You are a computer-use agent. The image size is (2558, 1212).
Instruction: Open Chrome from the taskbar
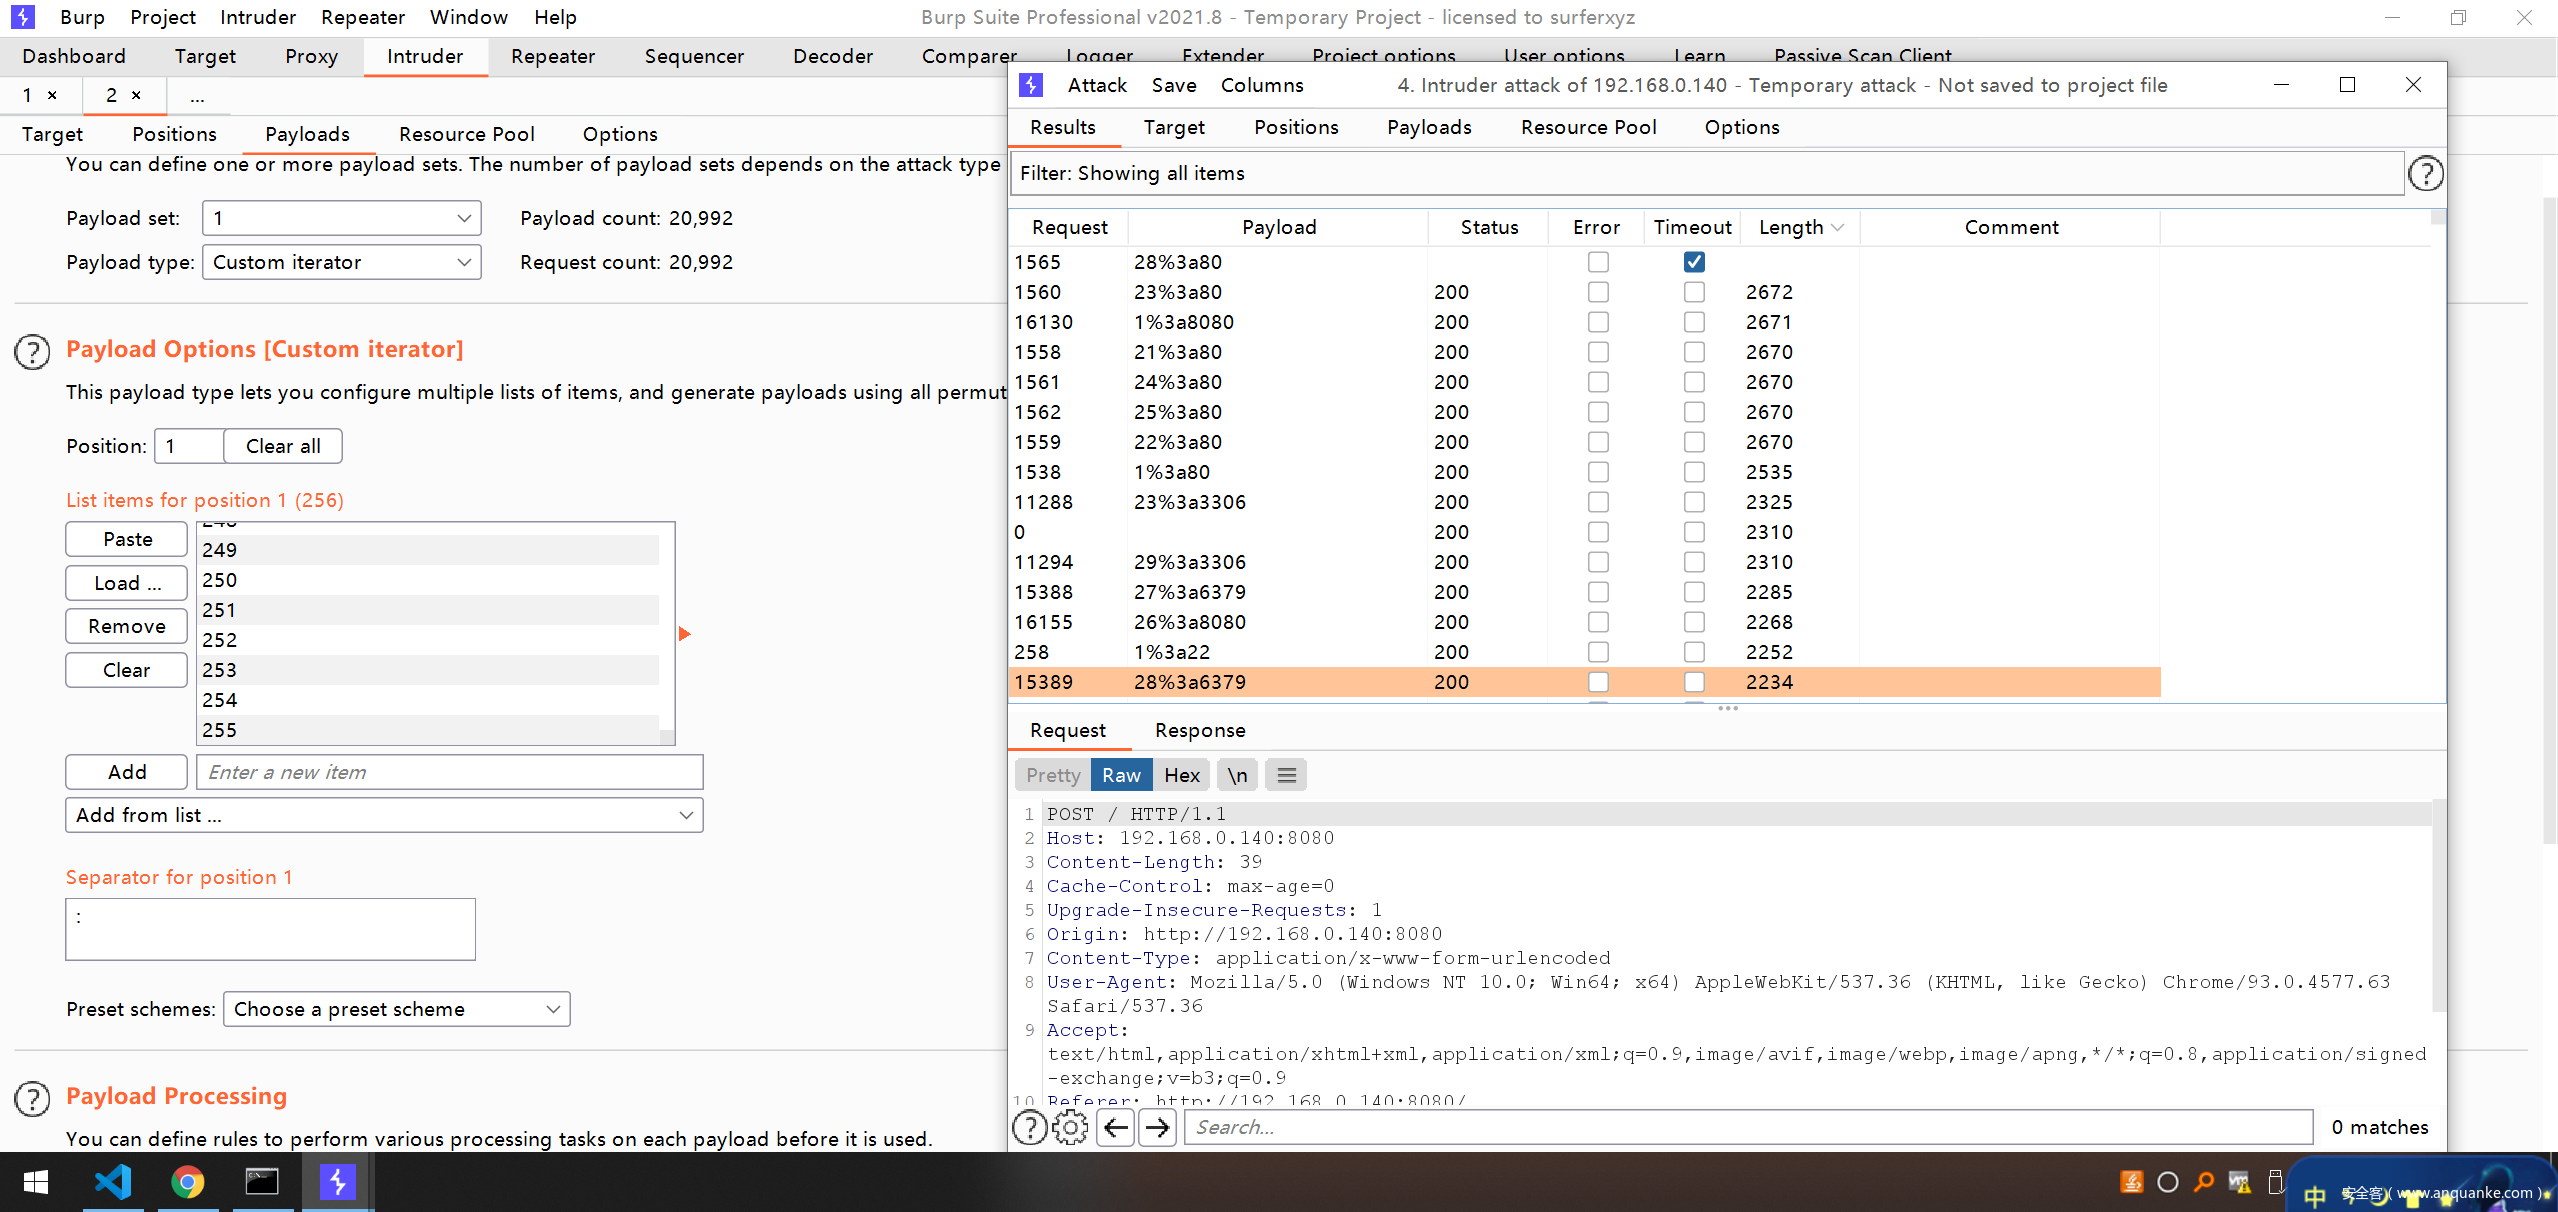(187, 1182)
